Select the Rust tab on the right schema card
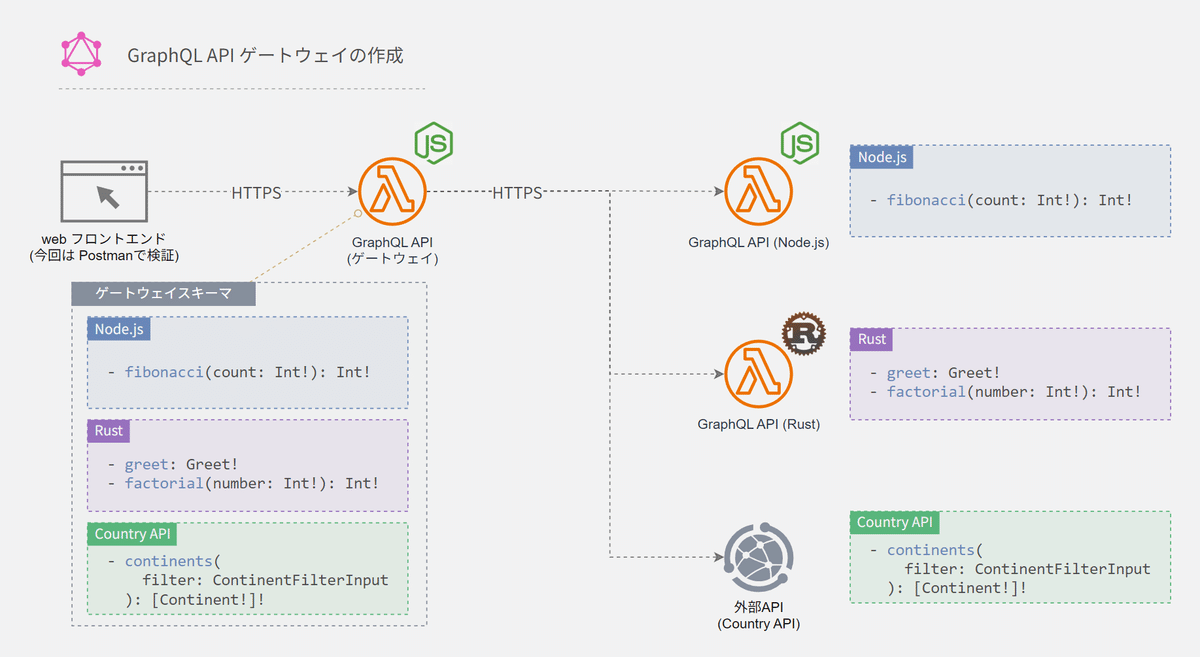The width and height of the screenshot is (1200, 657). [x=871, y=339]
